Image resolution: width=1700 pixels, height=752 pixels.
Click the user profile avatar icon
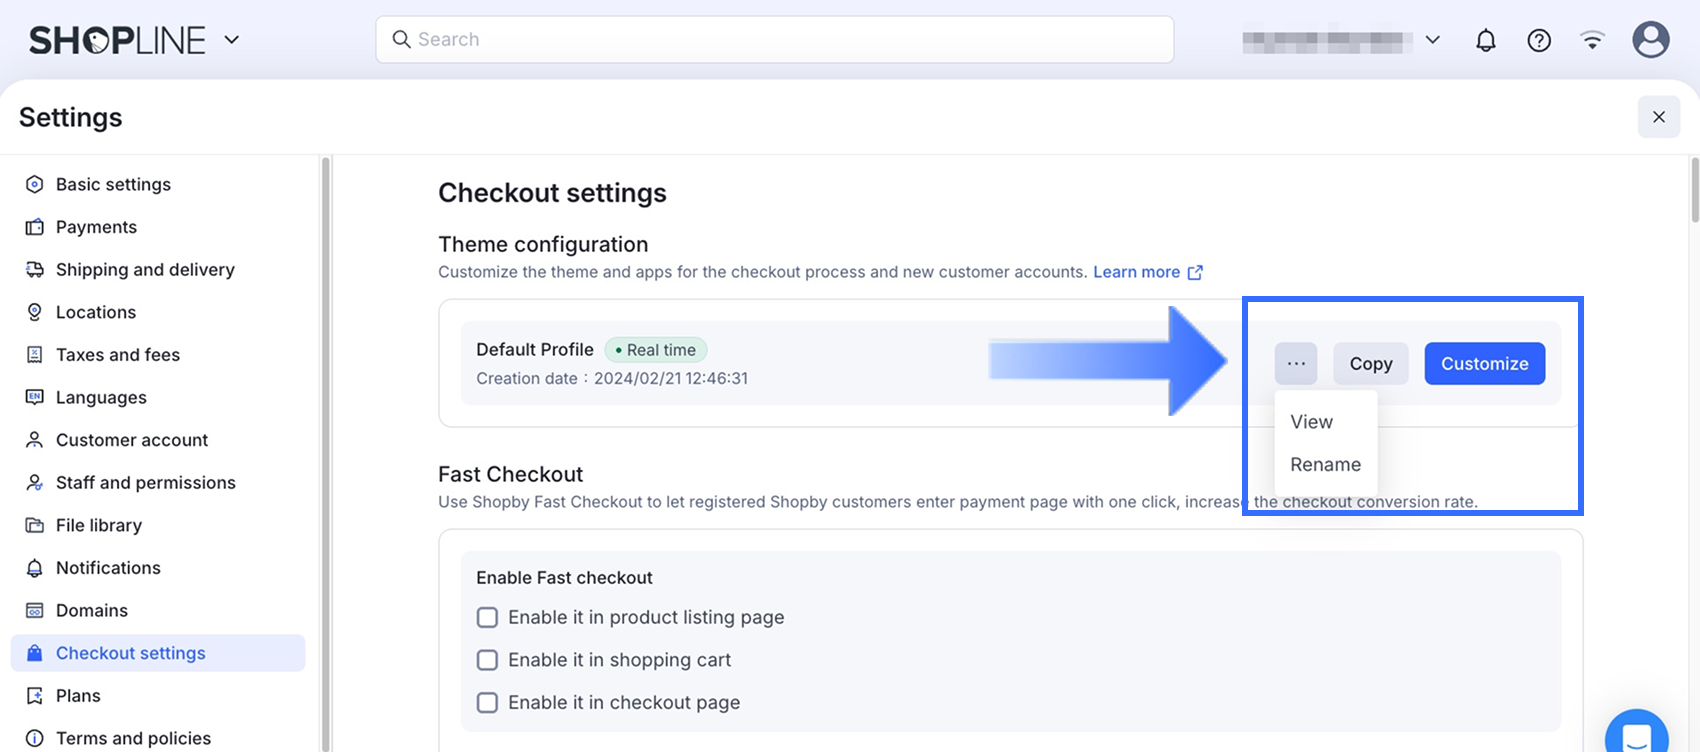[x=1650, y=40]
